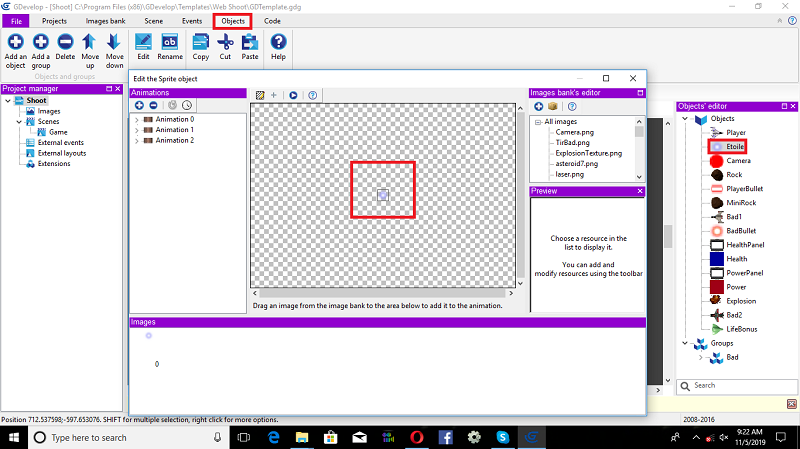
Task: Open help icon above the sprite canvas
Action: coord(313,95)
